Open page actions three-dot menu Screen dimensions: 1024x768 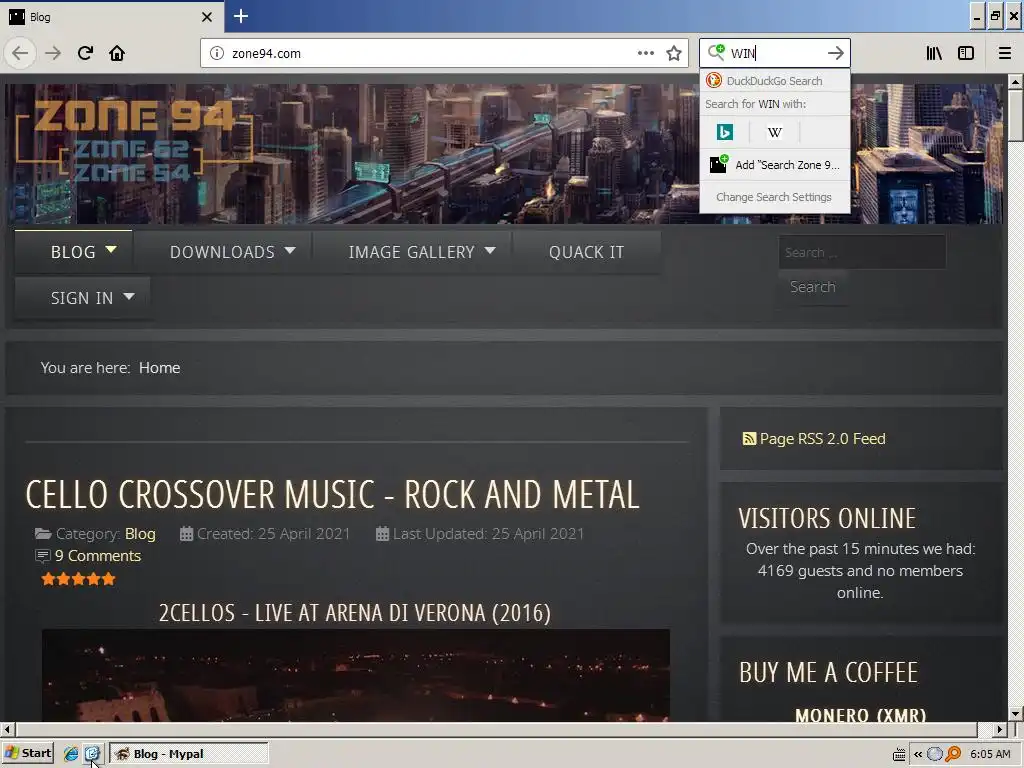pos(645,53)
